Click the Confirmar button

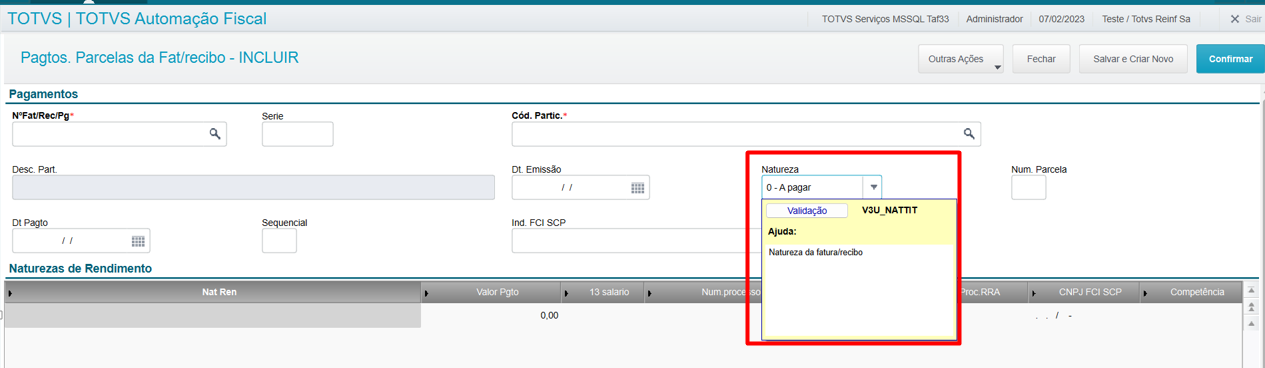click(x=1230, y=59)
